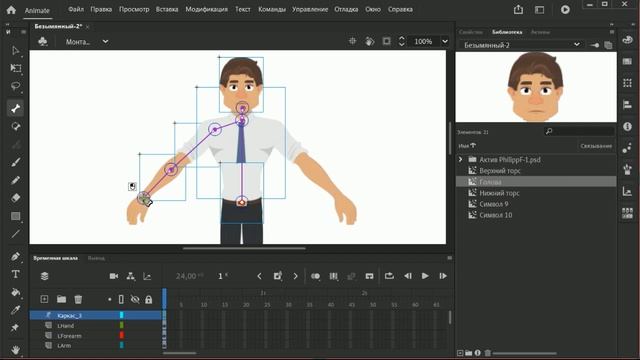The image size is (640, 360).
Task: Select the Bone tool in the toolbar
Action: click(16, 109)
